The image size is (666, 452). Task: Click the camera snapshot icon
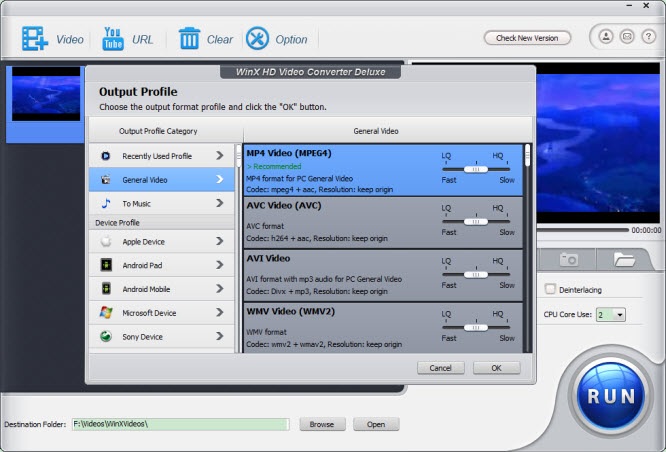[x=568, y=259]
